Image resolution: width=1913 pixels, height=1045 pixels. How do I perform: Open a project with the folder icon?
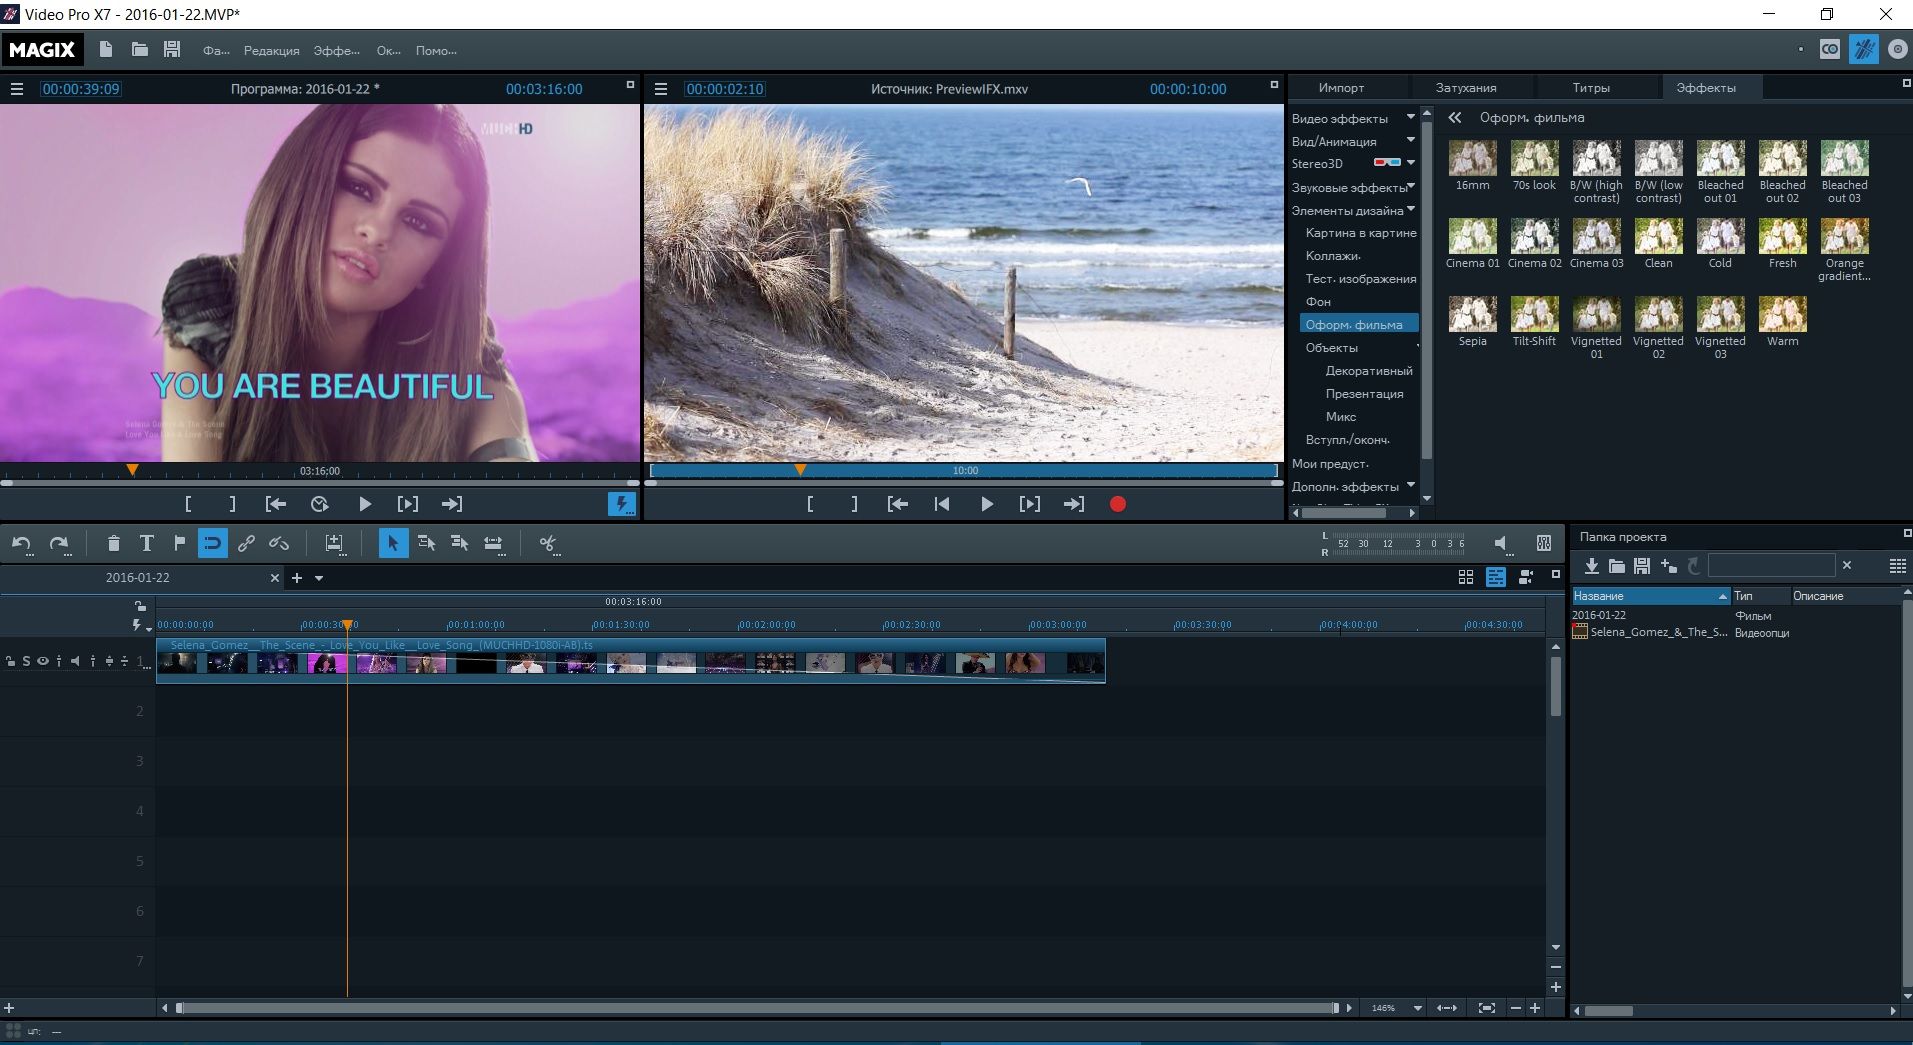pos(140,49)
